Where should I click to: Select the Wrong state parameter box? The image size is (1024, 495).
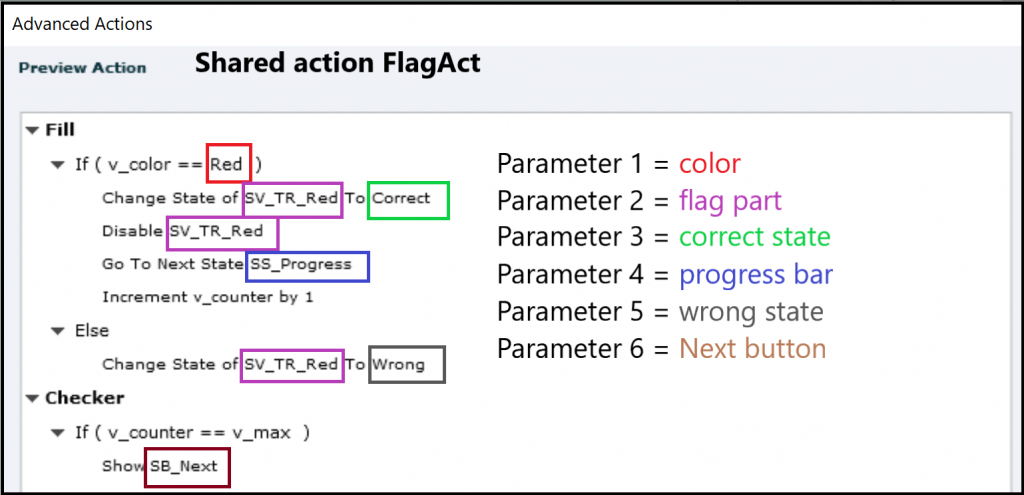pyautogui.click(x=408, y=365)
